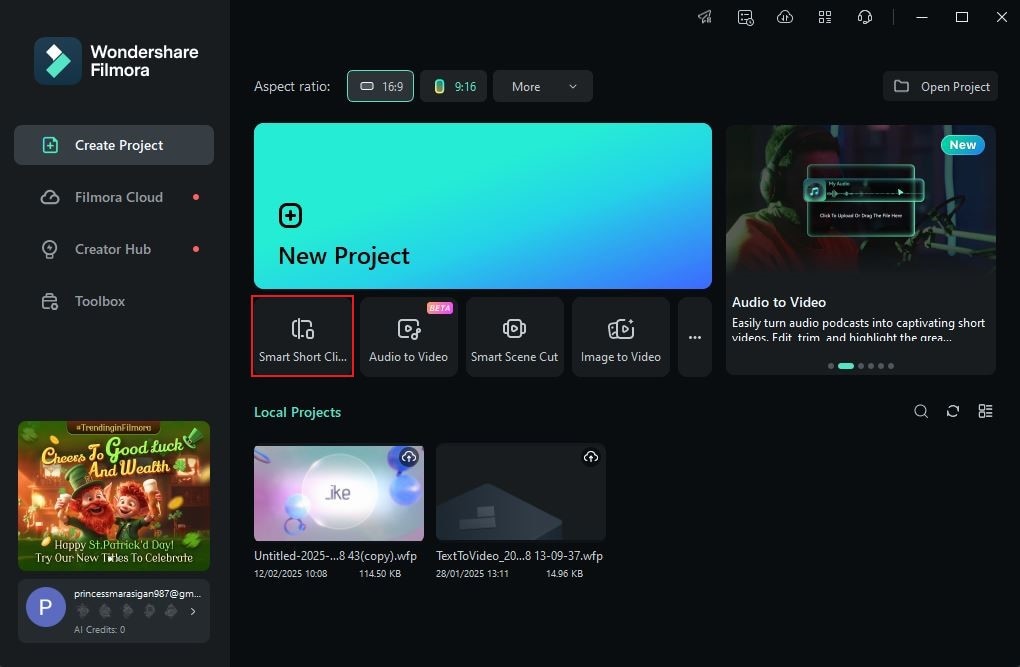Image resolution: width=1020 pixels, height=667 pixels.
Task: Select first carousel dot on promo banner
Action: click(x=831, y=366)
